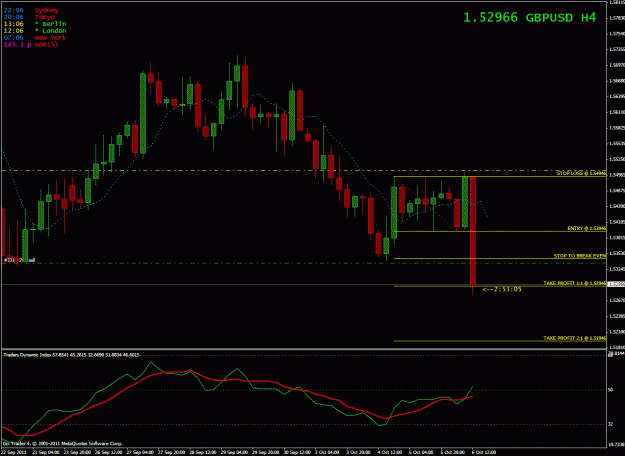Click the 3 Oct 20:00 time axis label
625x456 pixels.
point(357,452)
